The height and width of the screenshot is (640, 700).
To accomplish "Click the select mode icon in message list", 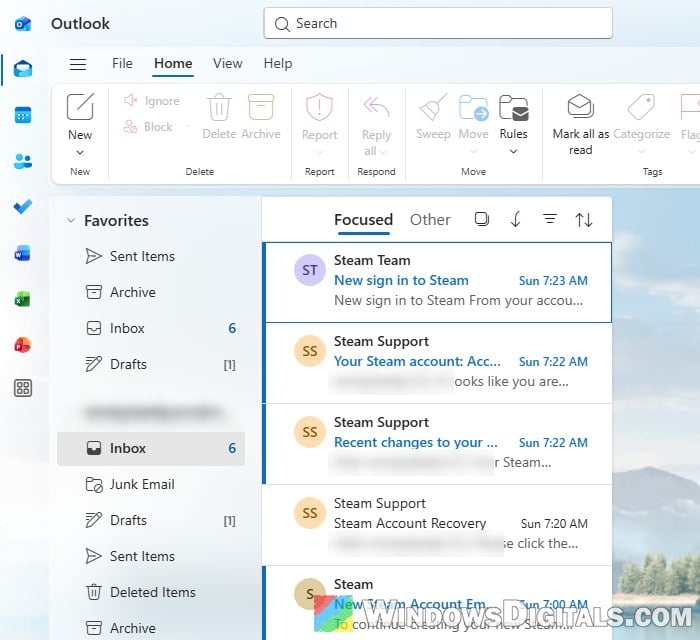I will tap(482, 219).
